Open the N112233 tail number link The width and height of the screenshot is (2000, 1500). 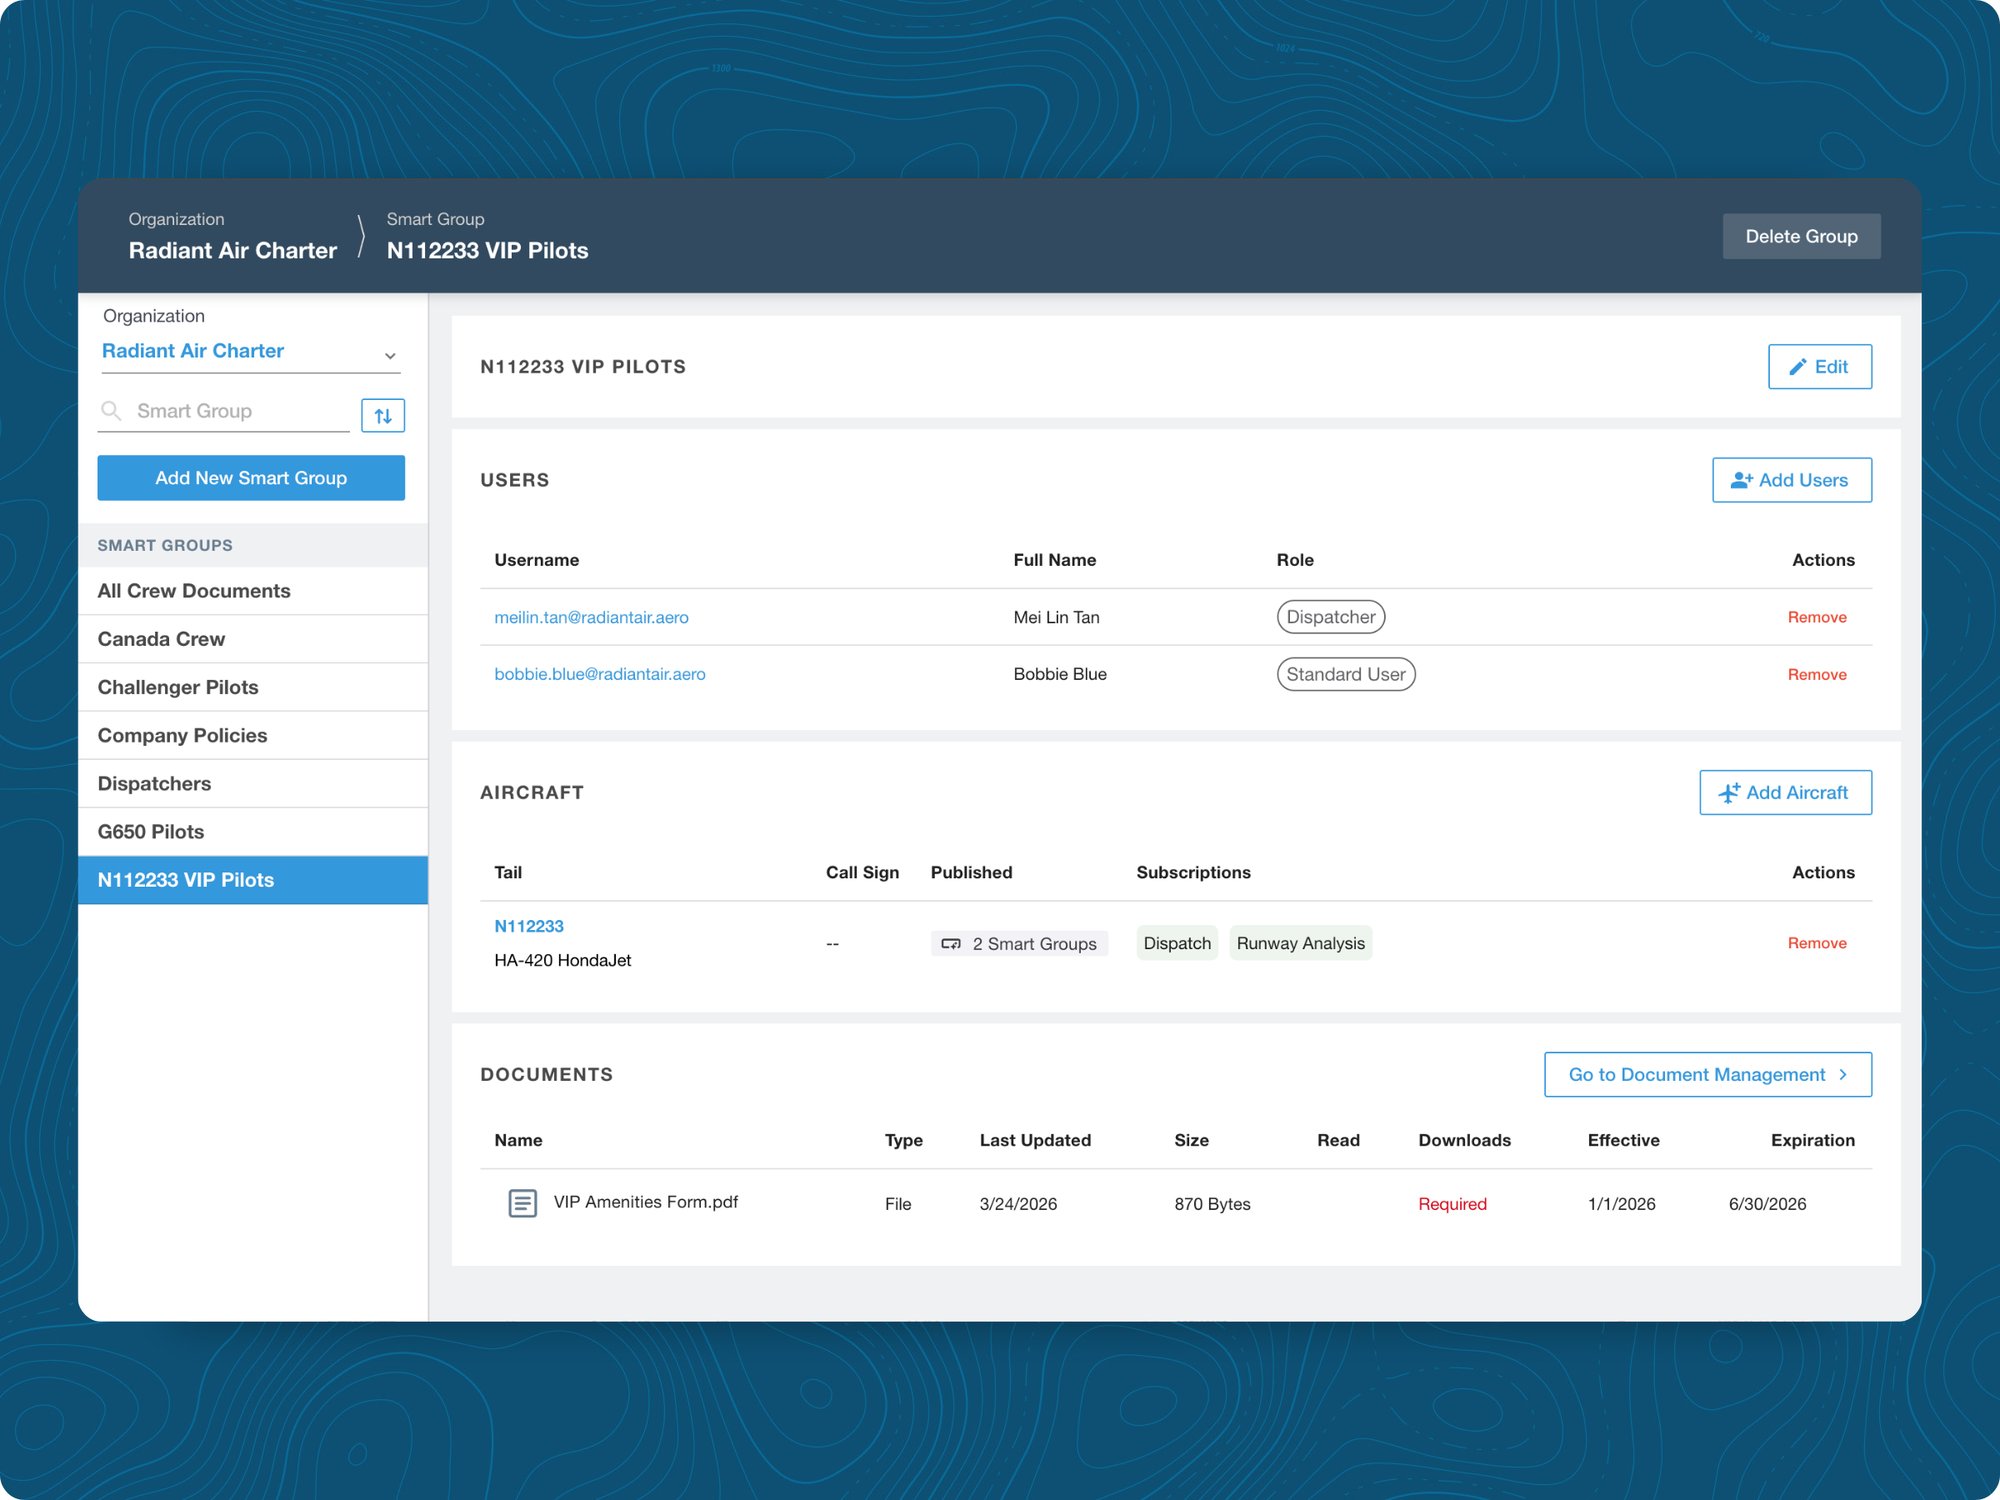coord(528,926)
